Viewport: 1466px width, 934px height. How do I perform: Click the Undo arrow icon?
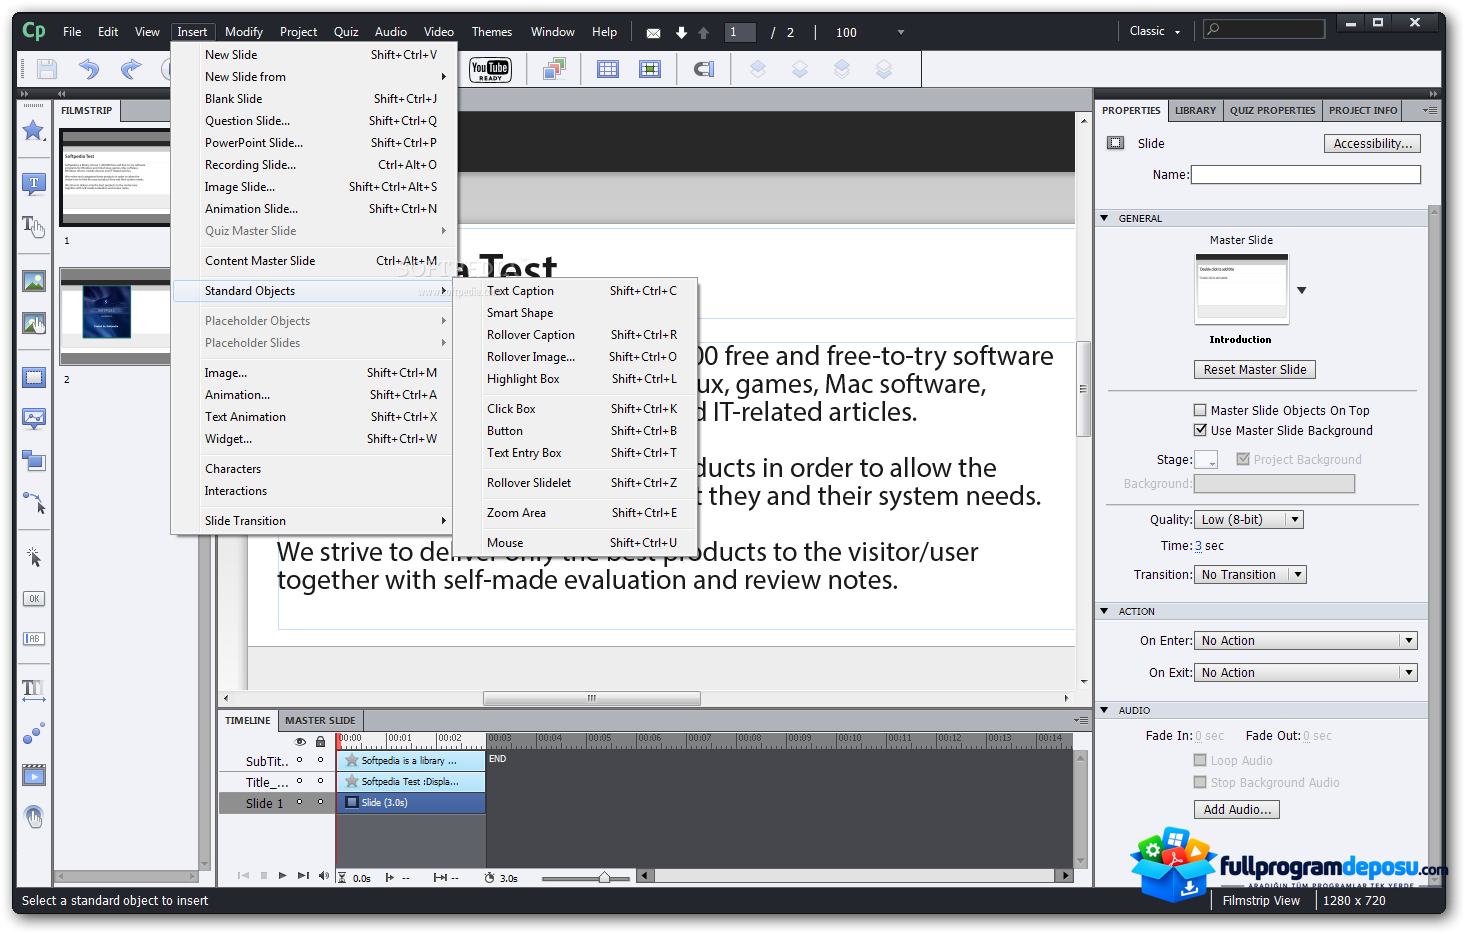click(89, 69)
